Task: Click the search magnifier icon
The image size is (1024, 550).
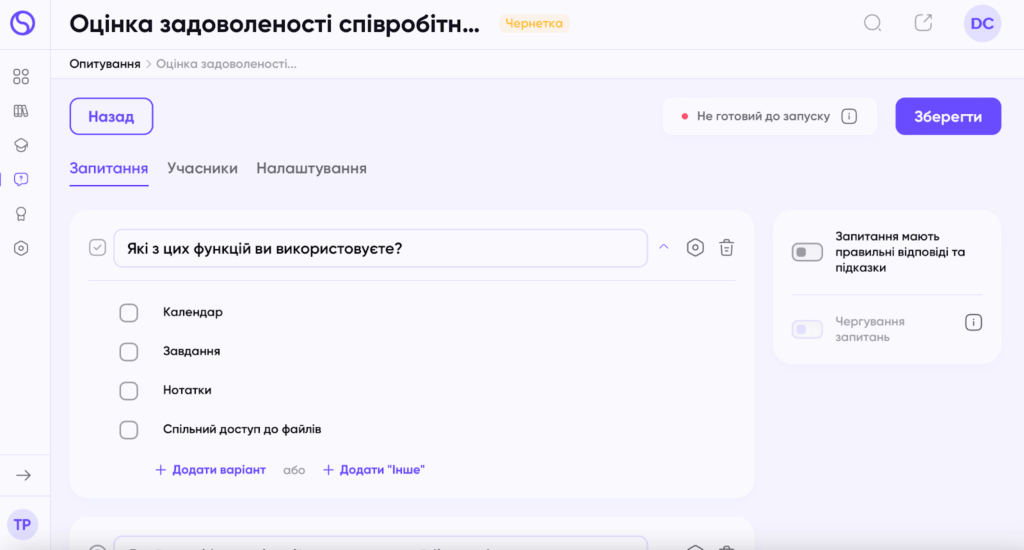Action: pyautogui.click(x=873, y=23)
